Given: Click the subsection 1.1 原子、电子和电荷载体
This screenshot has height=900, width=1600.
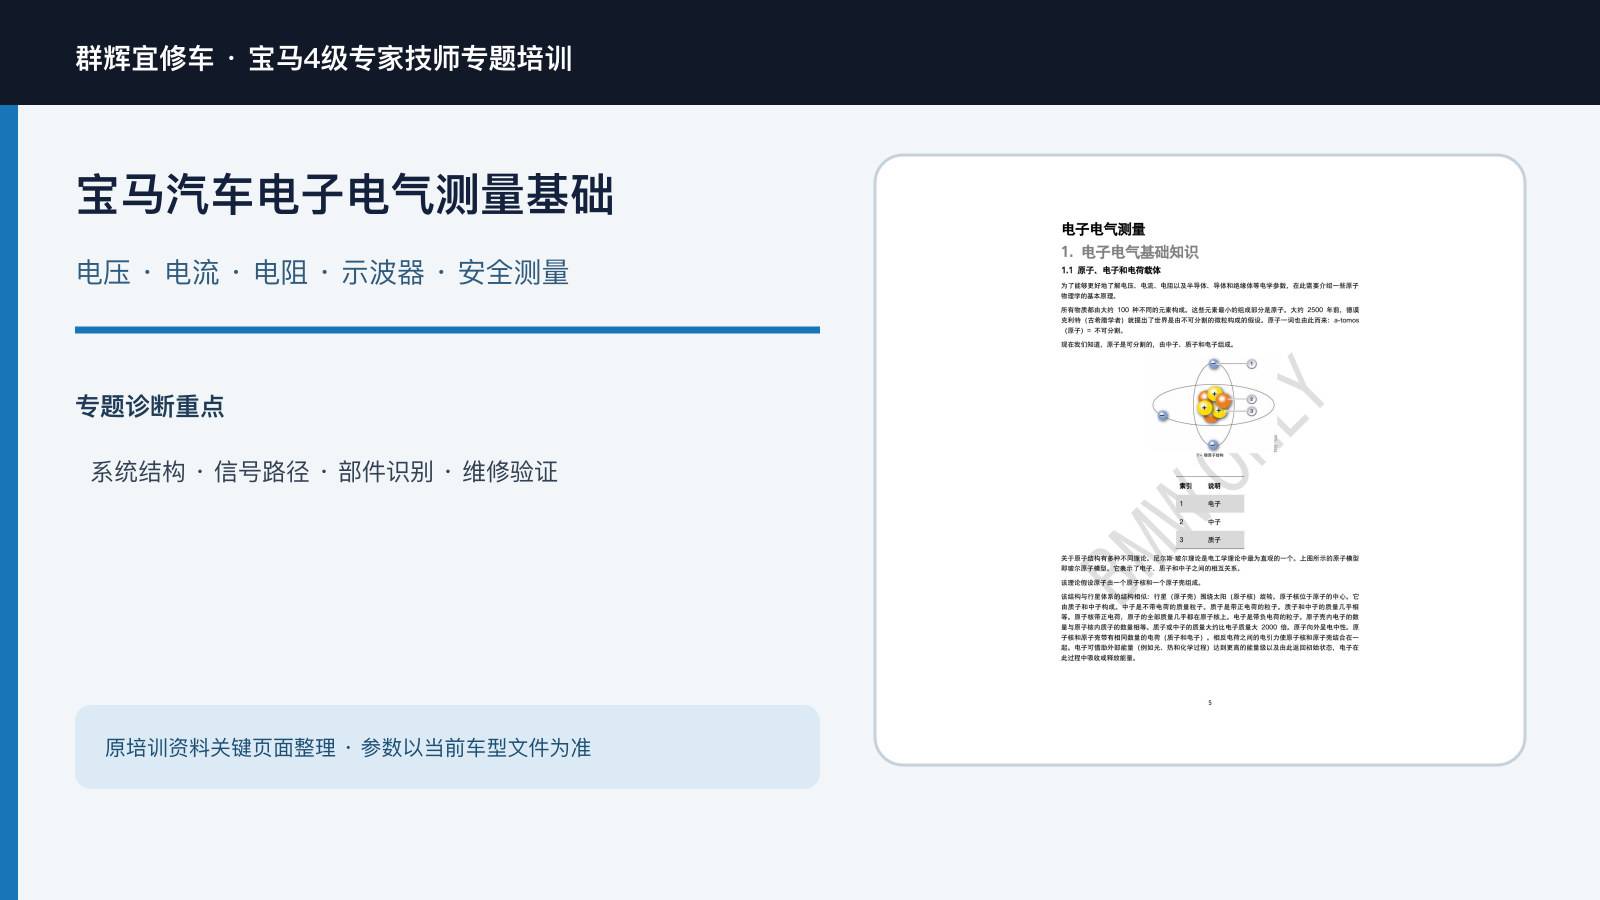Looking at the screenshot, I should click(x=1111, y=270).
